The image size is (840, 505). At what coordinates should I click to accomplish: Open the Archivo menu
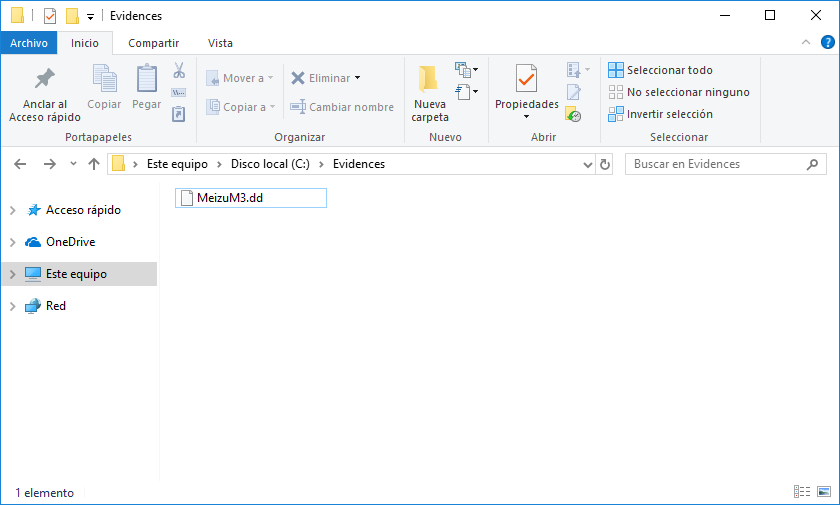[29, 43]
